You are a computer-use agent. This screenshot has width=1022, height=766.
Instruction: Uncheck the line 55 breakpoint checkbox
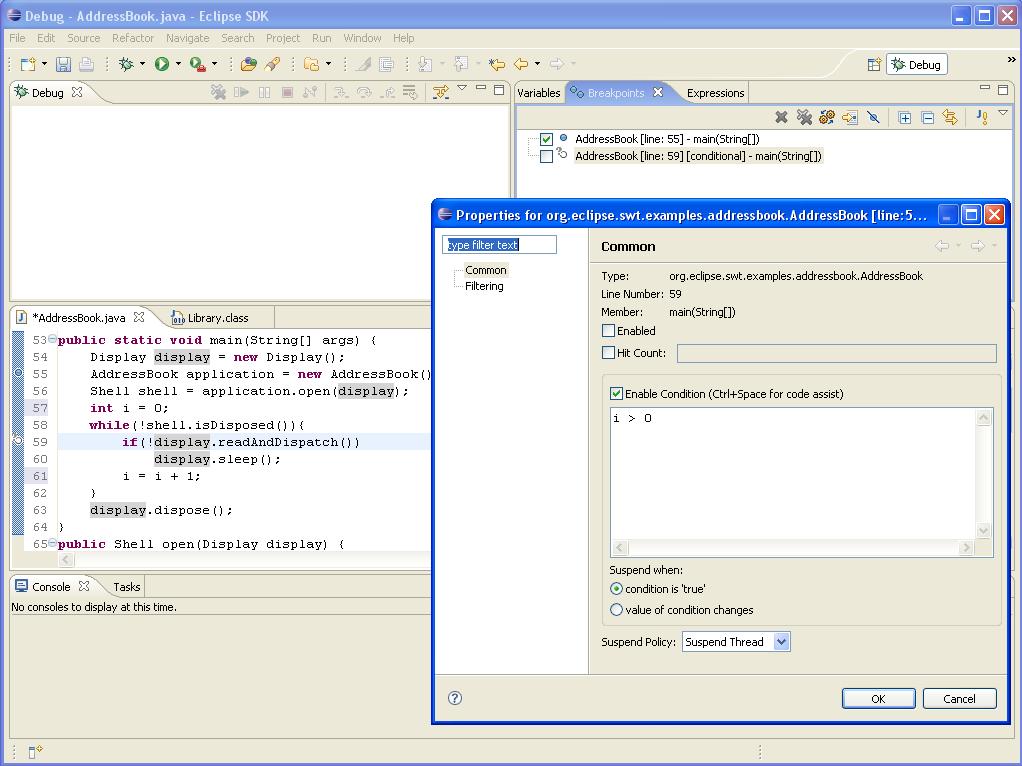pyautogui.click(x=546, y=139)
